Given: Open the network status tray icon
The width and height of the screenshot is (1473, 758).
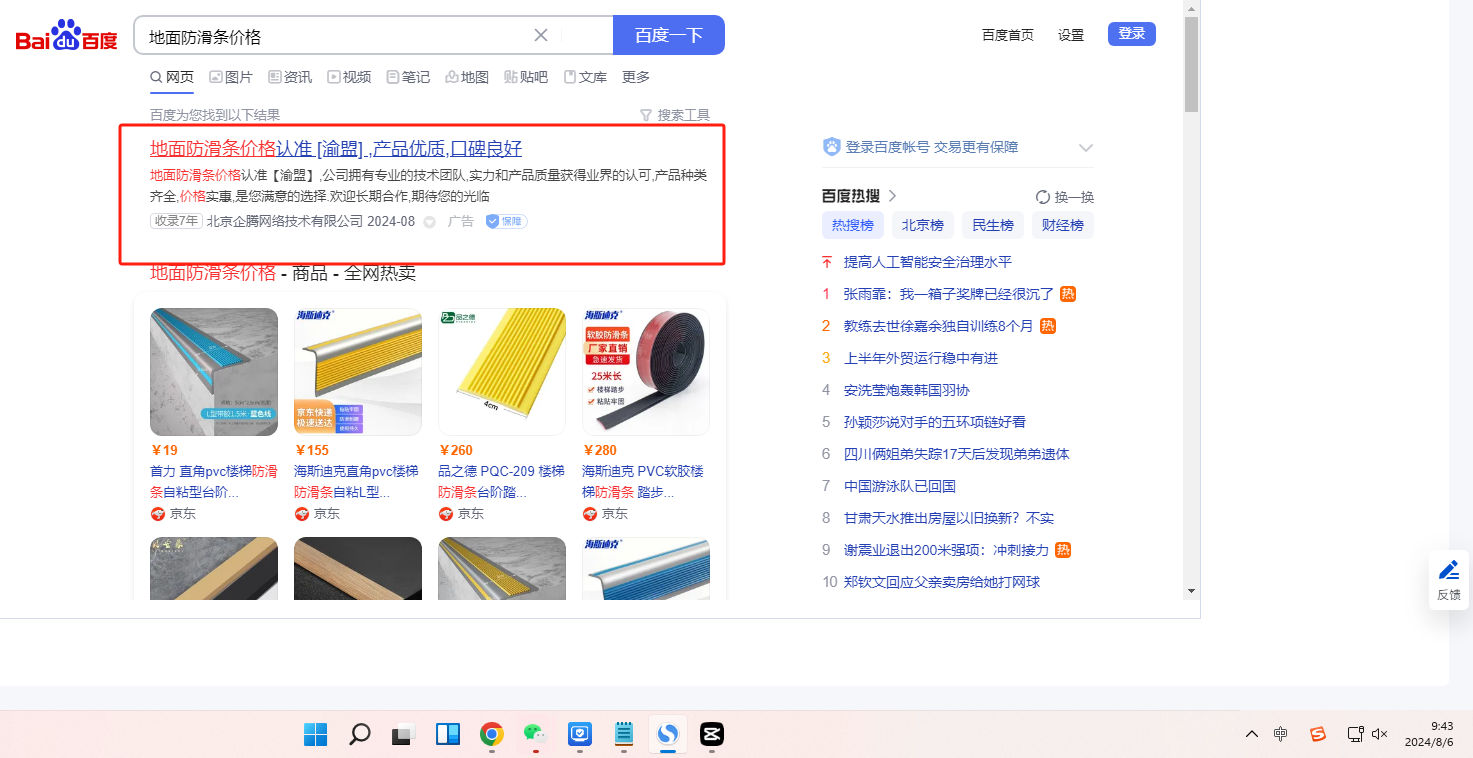Looking at the screenshot, I should pos(1355,734).
